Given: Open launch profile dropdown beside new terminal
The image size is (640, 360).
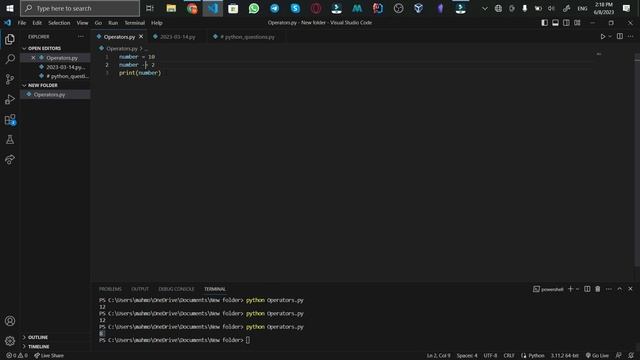Looking at the screenshot, I should point(577,289).
